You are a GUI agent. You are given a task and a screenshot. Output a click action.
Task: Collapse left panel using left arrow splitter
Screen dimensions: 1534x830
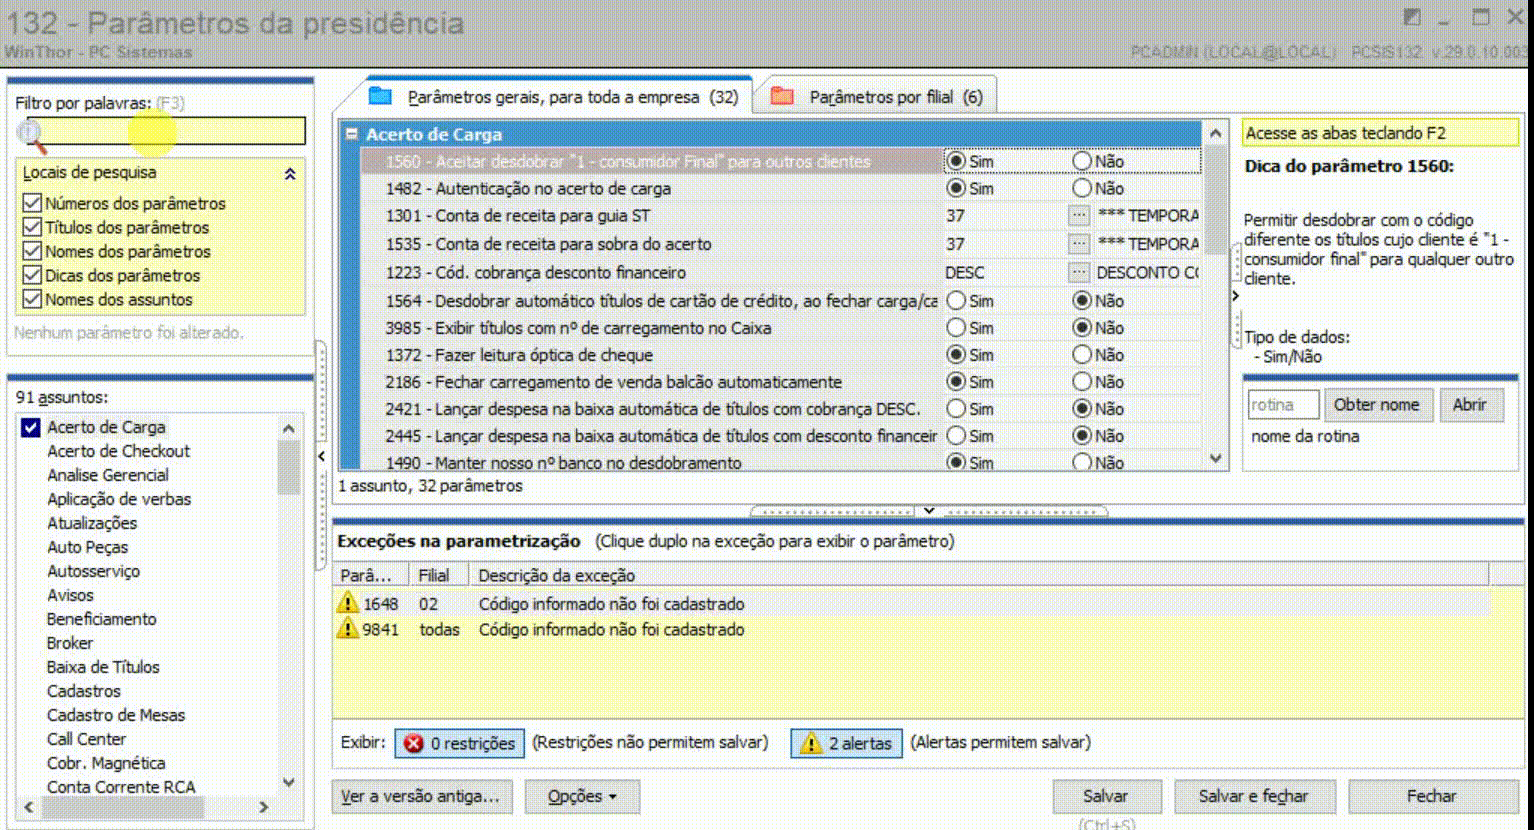tap(321, 456)
